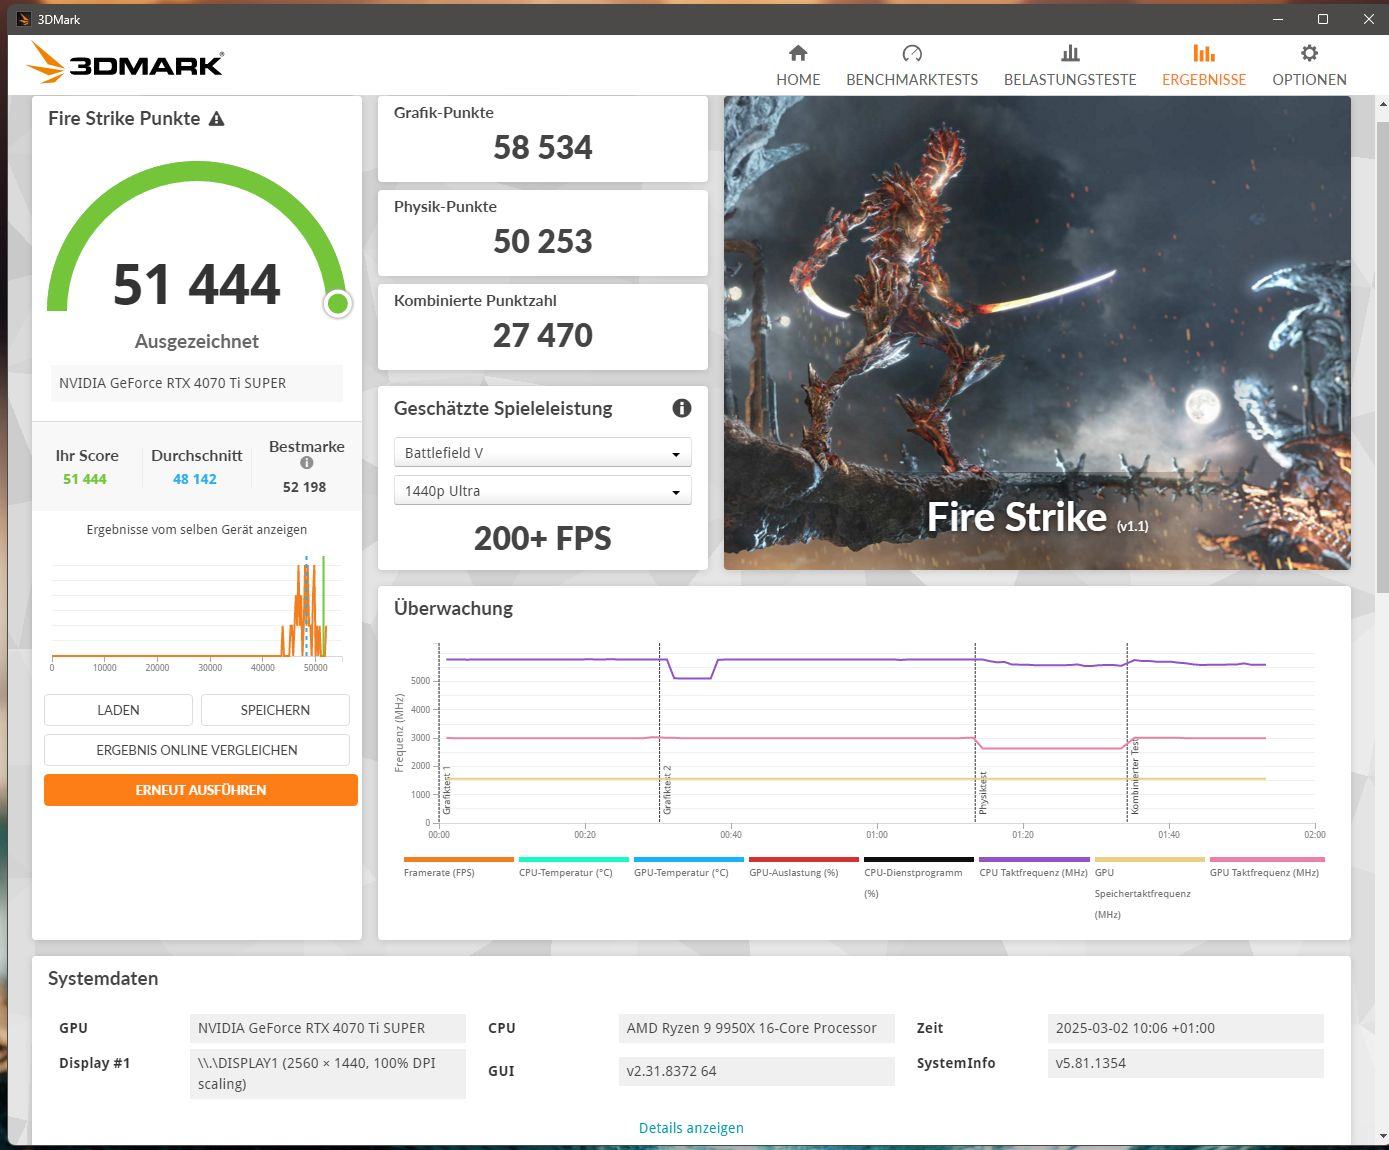Click the Physiktest marker line
1389x1150 pixels.
coord(975,732)
